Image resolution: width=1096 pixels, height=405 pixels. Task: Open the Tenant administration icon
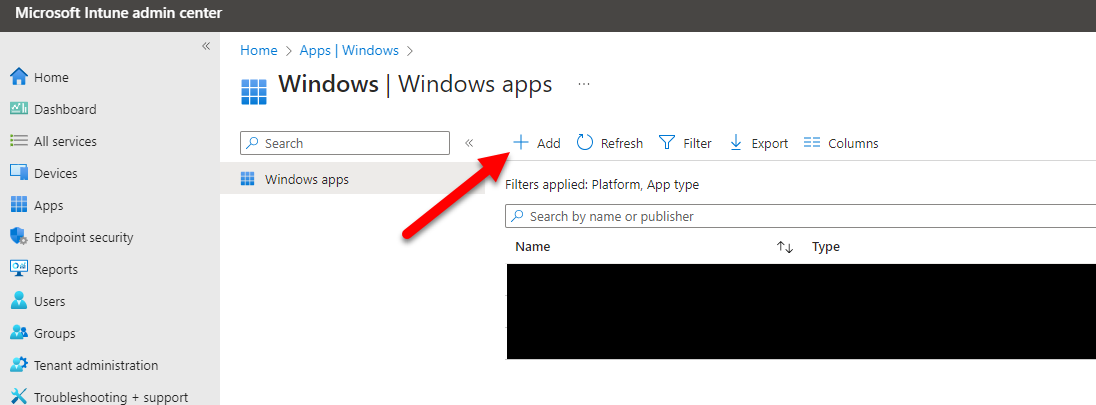19,365
